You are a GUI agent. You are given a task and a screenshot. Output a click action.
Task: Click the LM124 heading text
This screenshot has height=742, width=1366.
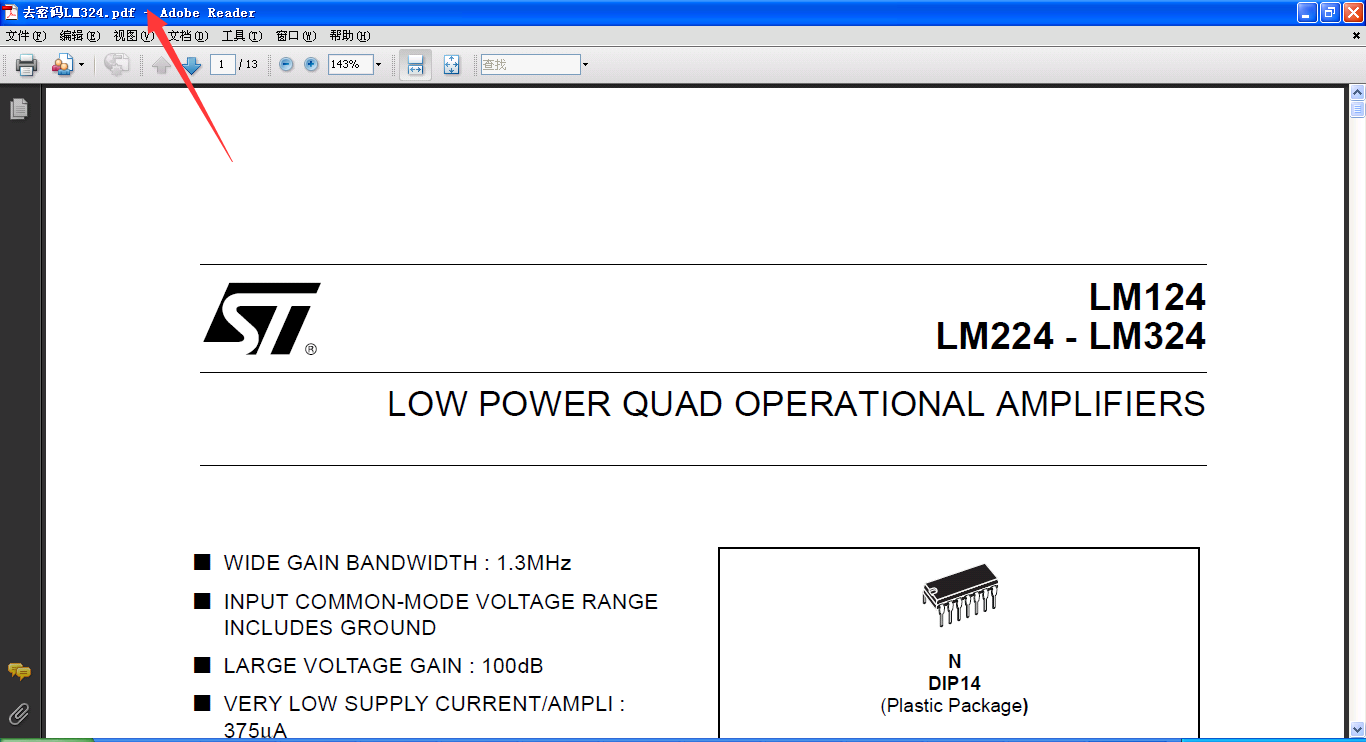(1147, 298)
